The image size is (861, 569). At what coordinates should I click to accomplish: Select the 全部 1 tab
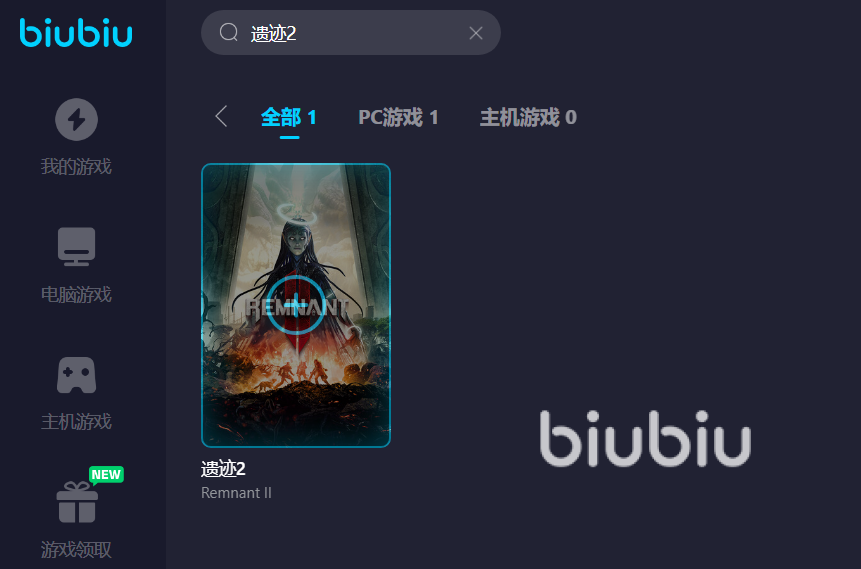[x=289, y=117]
